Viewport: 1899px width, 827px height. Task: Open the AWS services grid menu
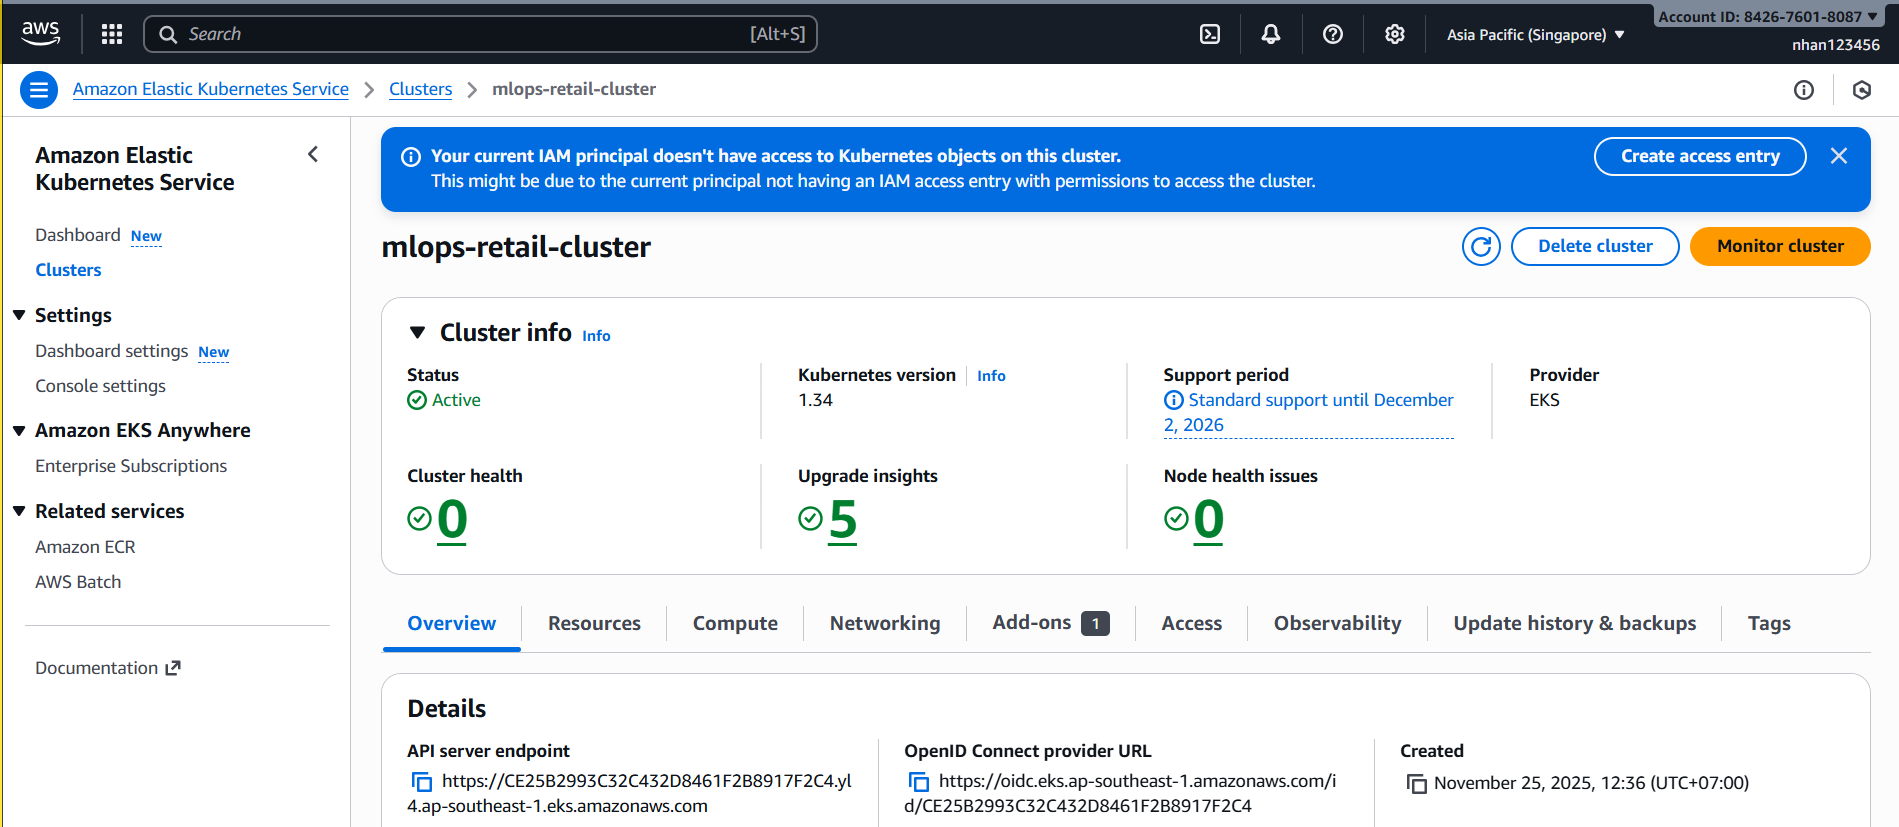[x=112, y=34]
